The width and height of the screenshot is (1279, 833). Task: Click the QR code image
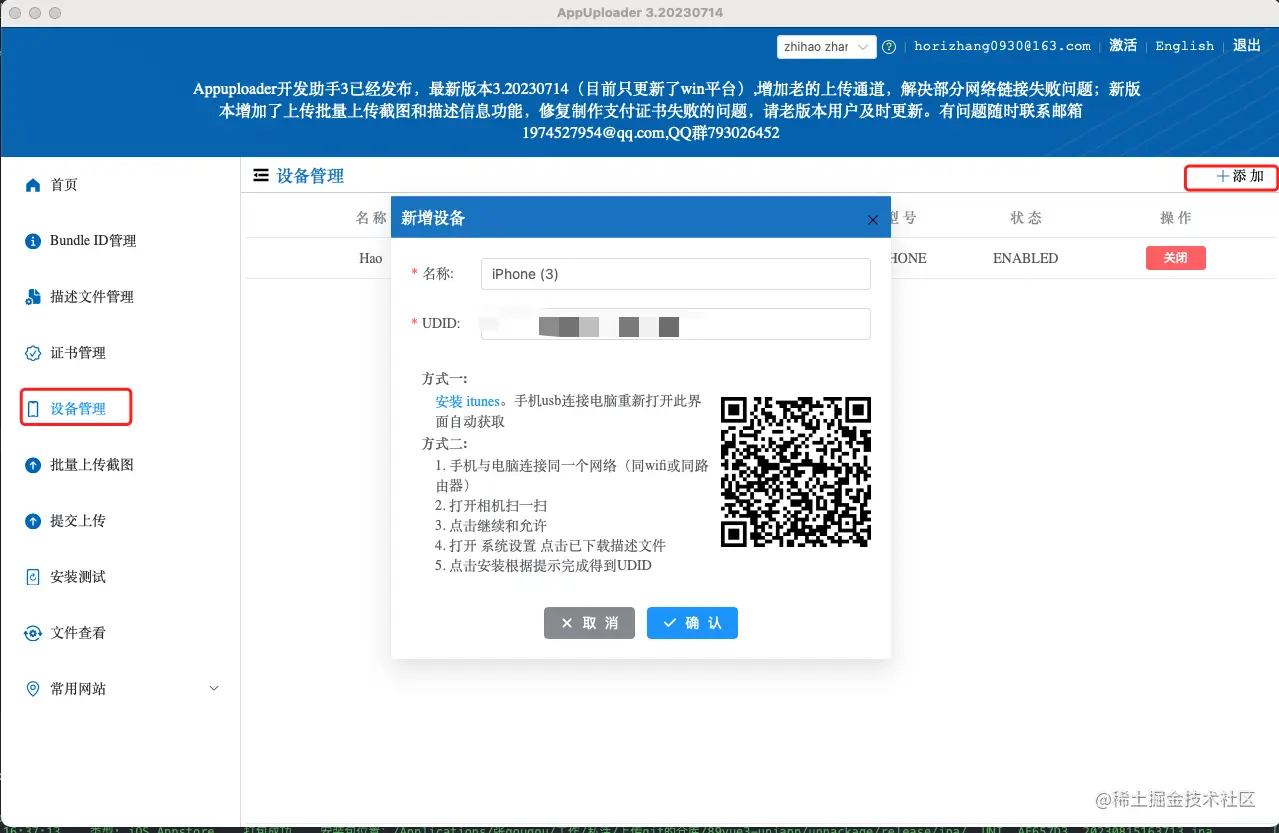tap(796, 472)
